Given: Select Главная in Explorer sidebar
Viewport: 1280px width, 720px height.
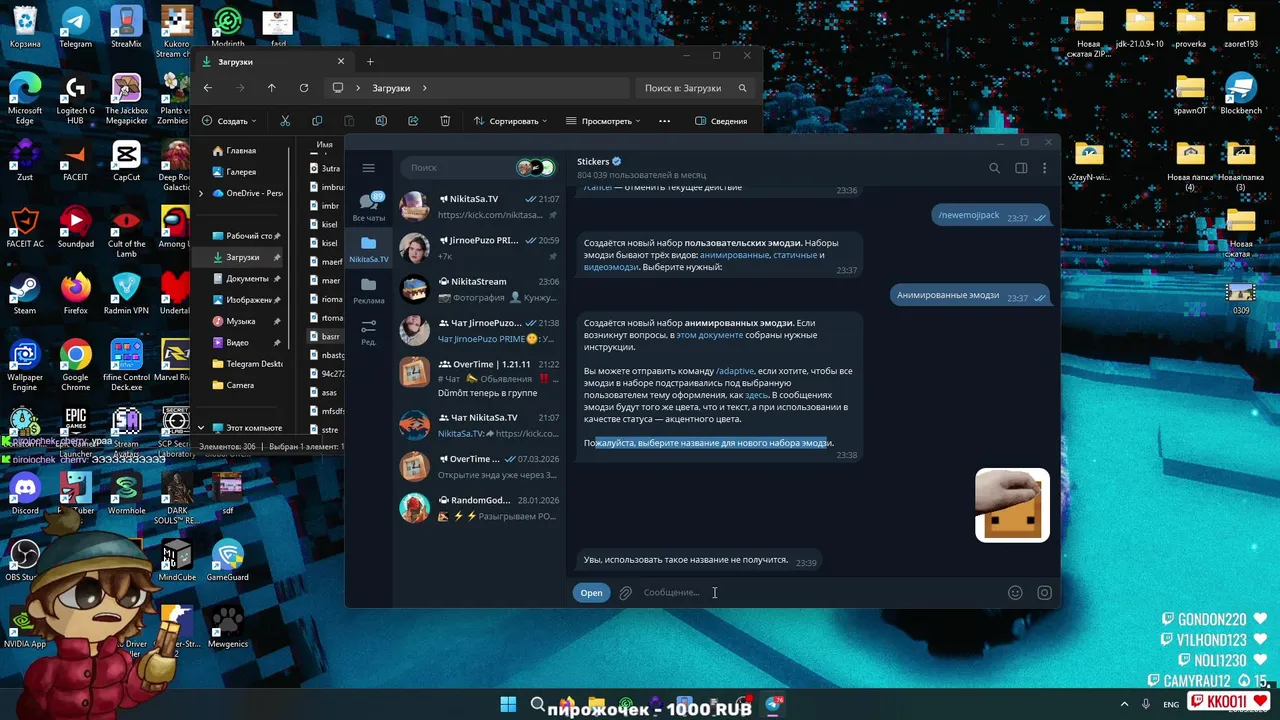Looking at the screenshot, I should [240, 151].
